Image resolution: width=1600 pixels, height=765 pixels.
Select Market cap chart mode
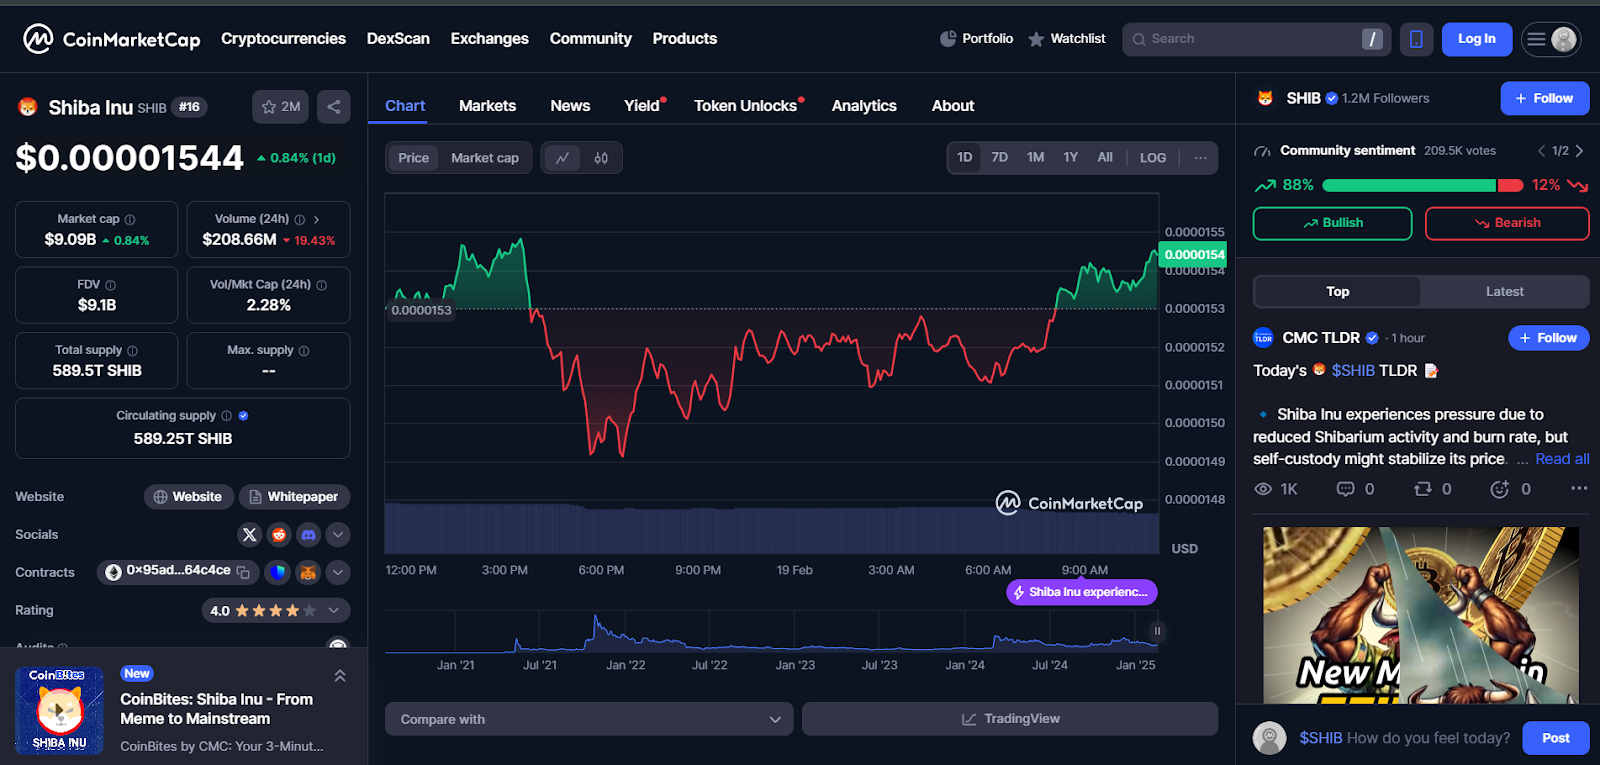(x=485, y=158)
